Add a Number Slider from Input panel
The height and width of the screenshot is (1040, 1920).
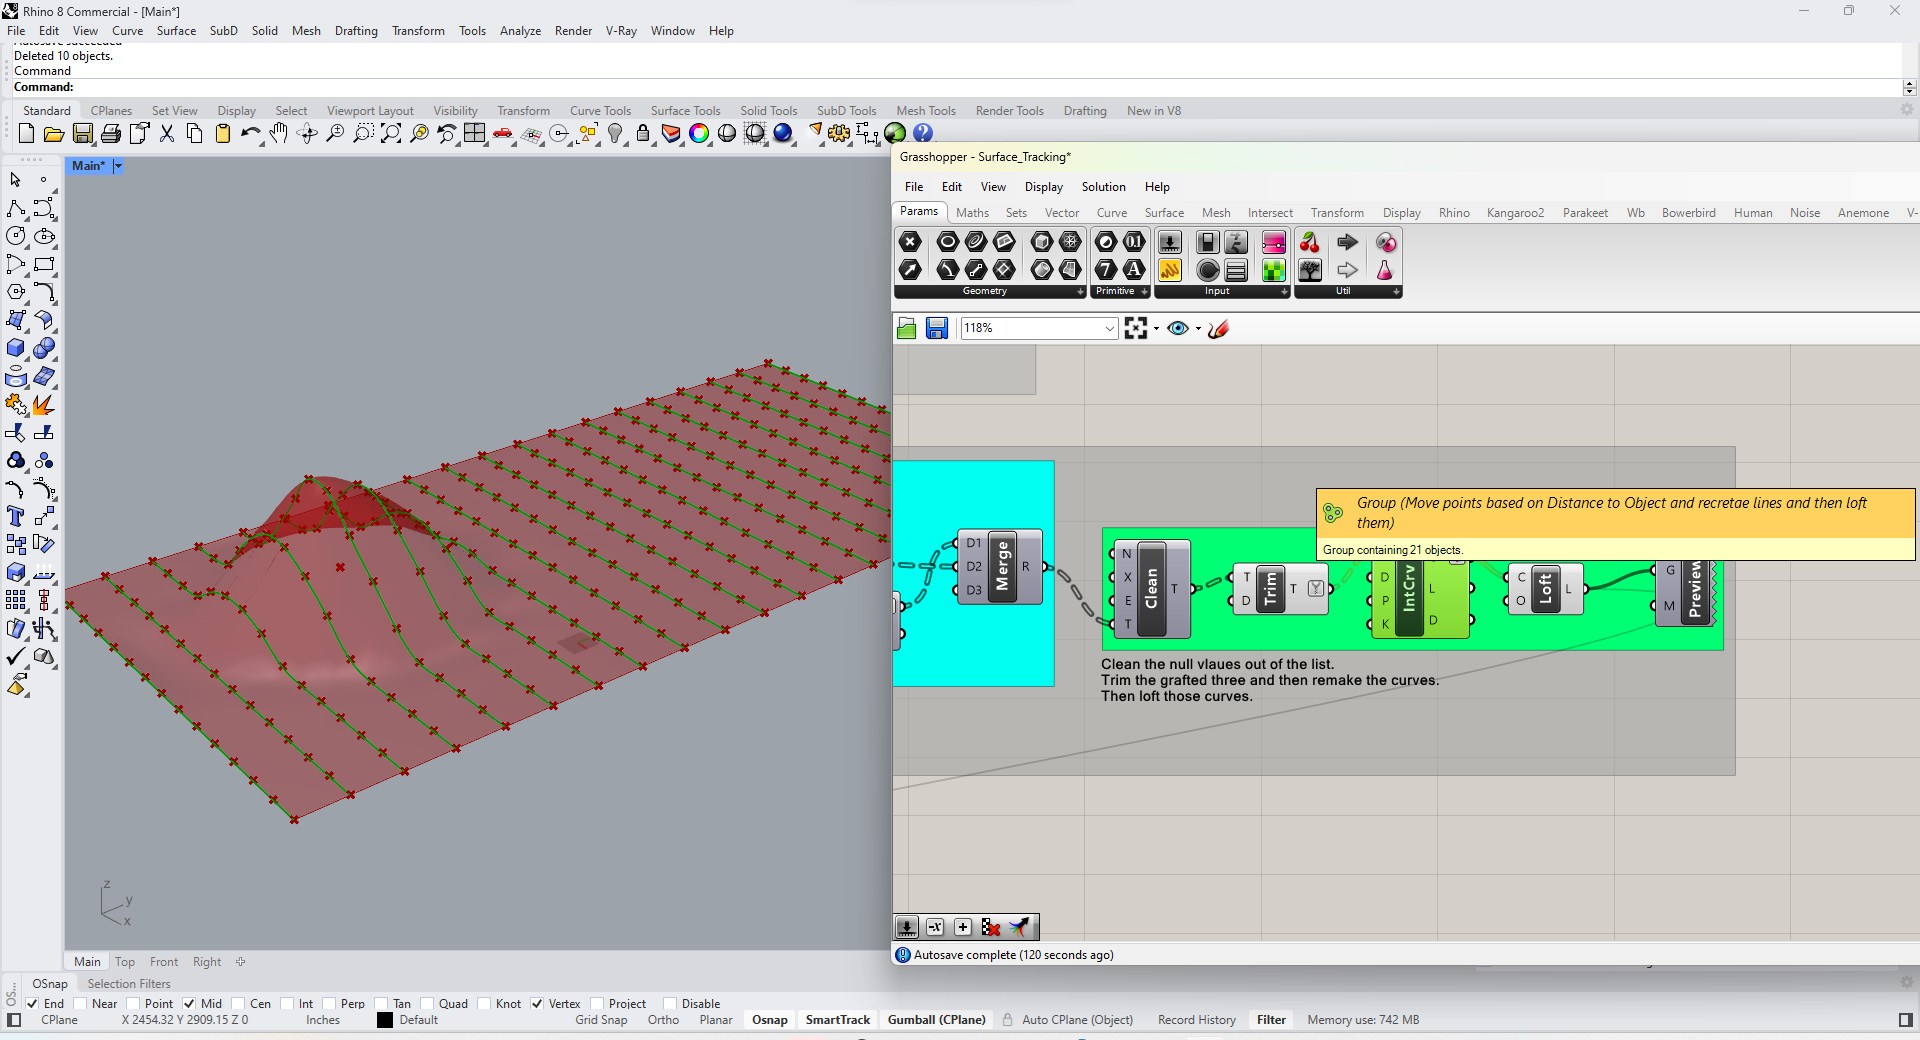[x=1169, y=243]
